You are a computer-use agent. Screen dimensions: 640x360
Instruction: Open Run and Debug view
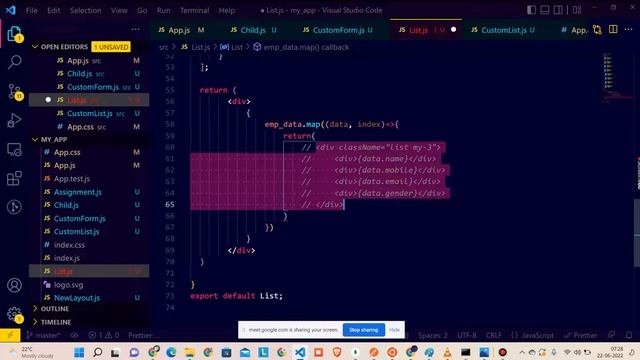[x=14, y=121]
